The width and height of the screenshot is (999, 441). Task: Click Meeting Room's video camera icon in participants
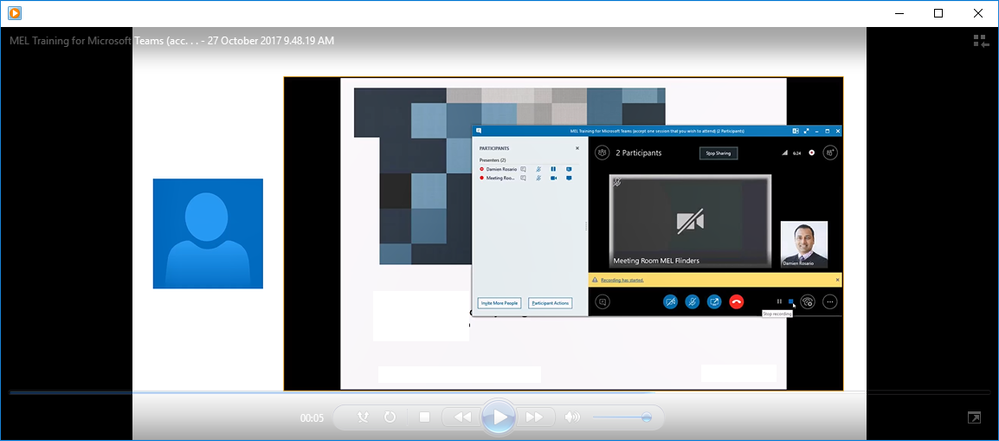coord(554,178)
